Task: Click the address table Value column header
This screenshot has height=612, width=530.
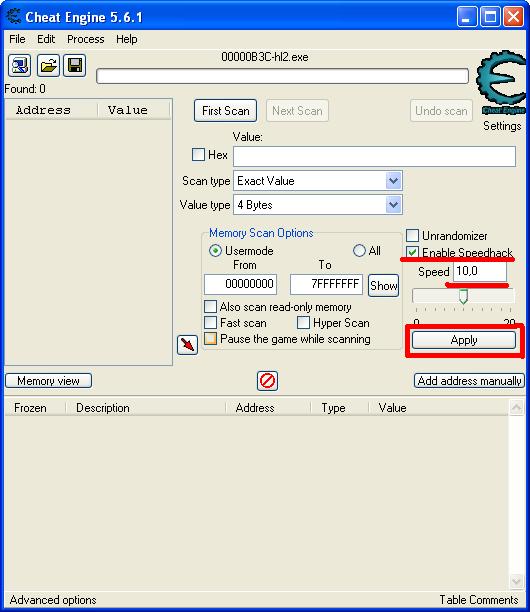Action: coord(438,407)
